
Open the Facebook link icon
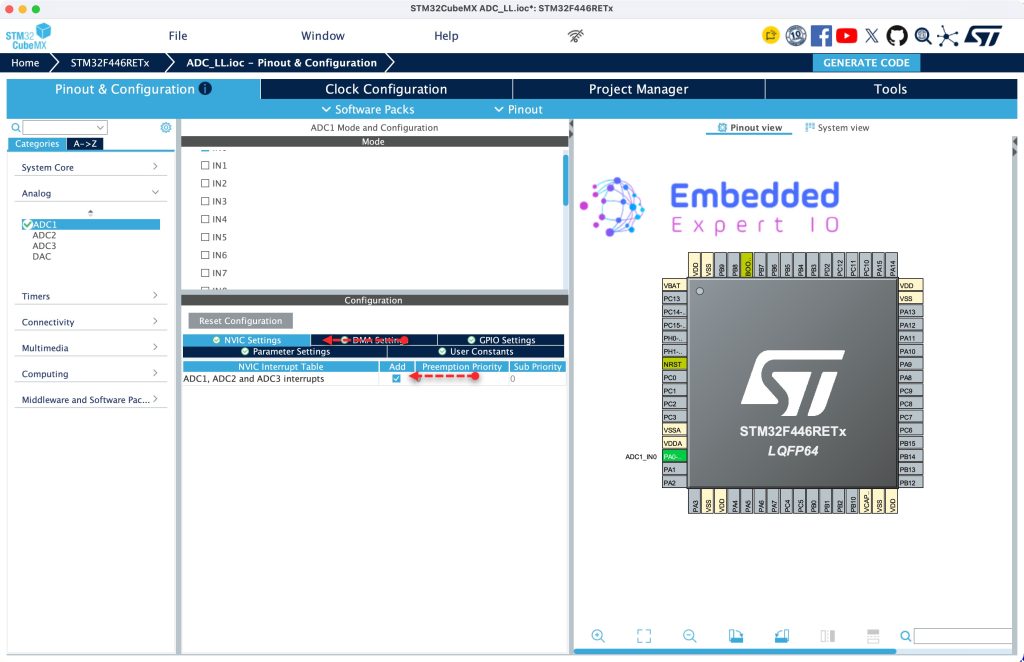tap(821, 36)
